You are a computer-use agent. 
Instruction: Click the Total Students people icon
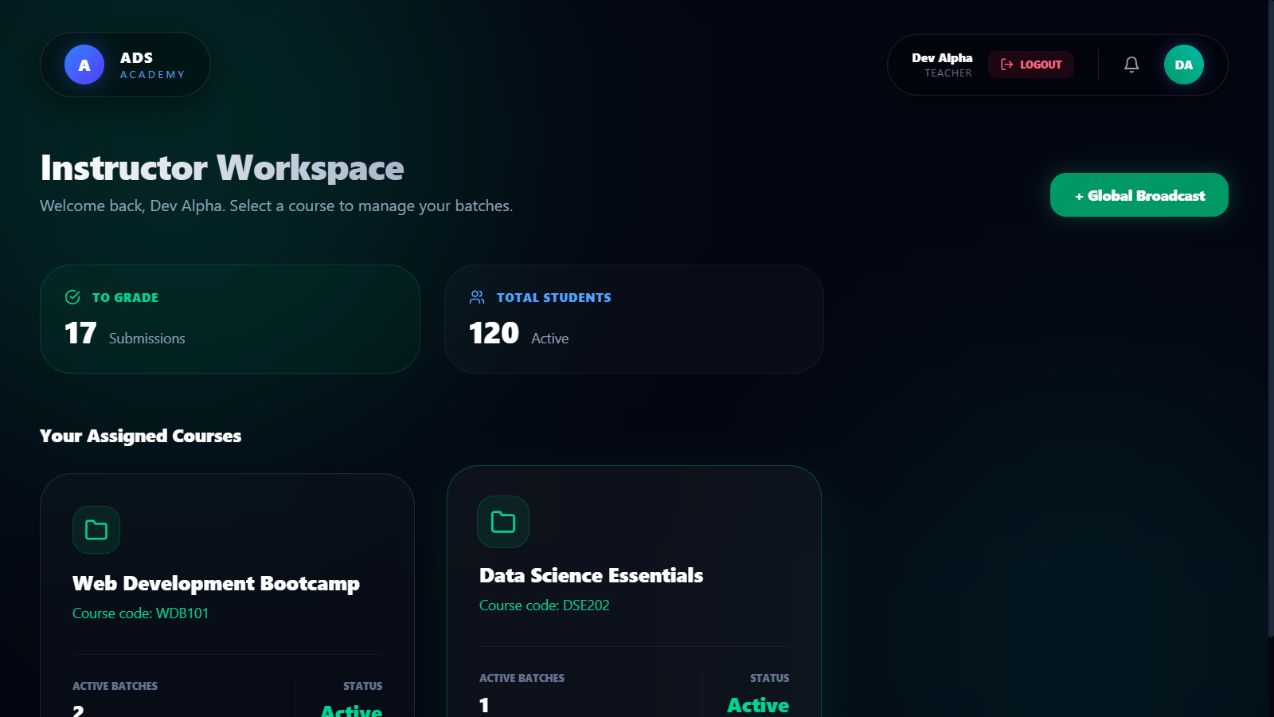(477, 297)
